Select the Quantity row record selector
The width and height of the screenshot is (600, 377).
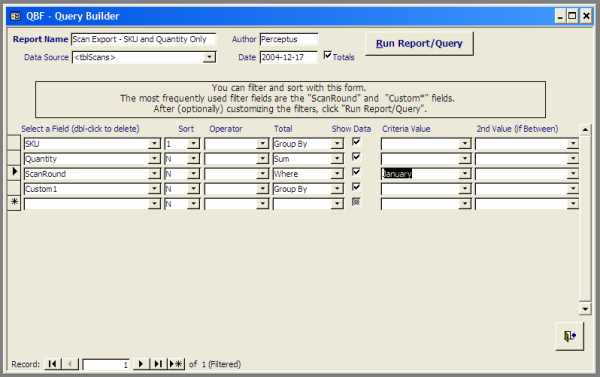[14, 158]
